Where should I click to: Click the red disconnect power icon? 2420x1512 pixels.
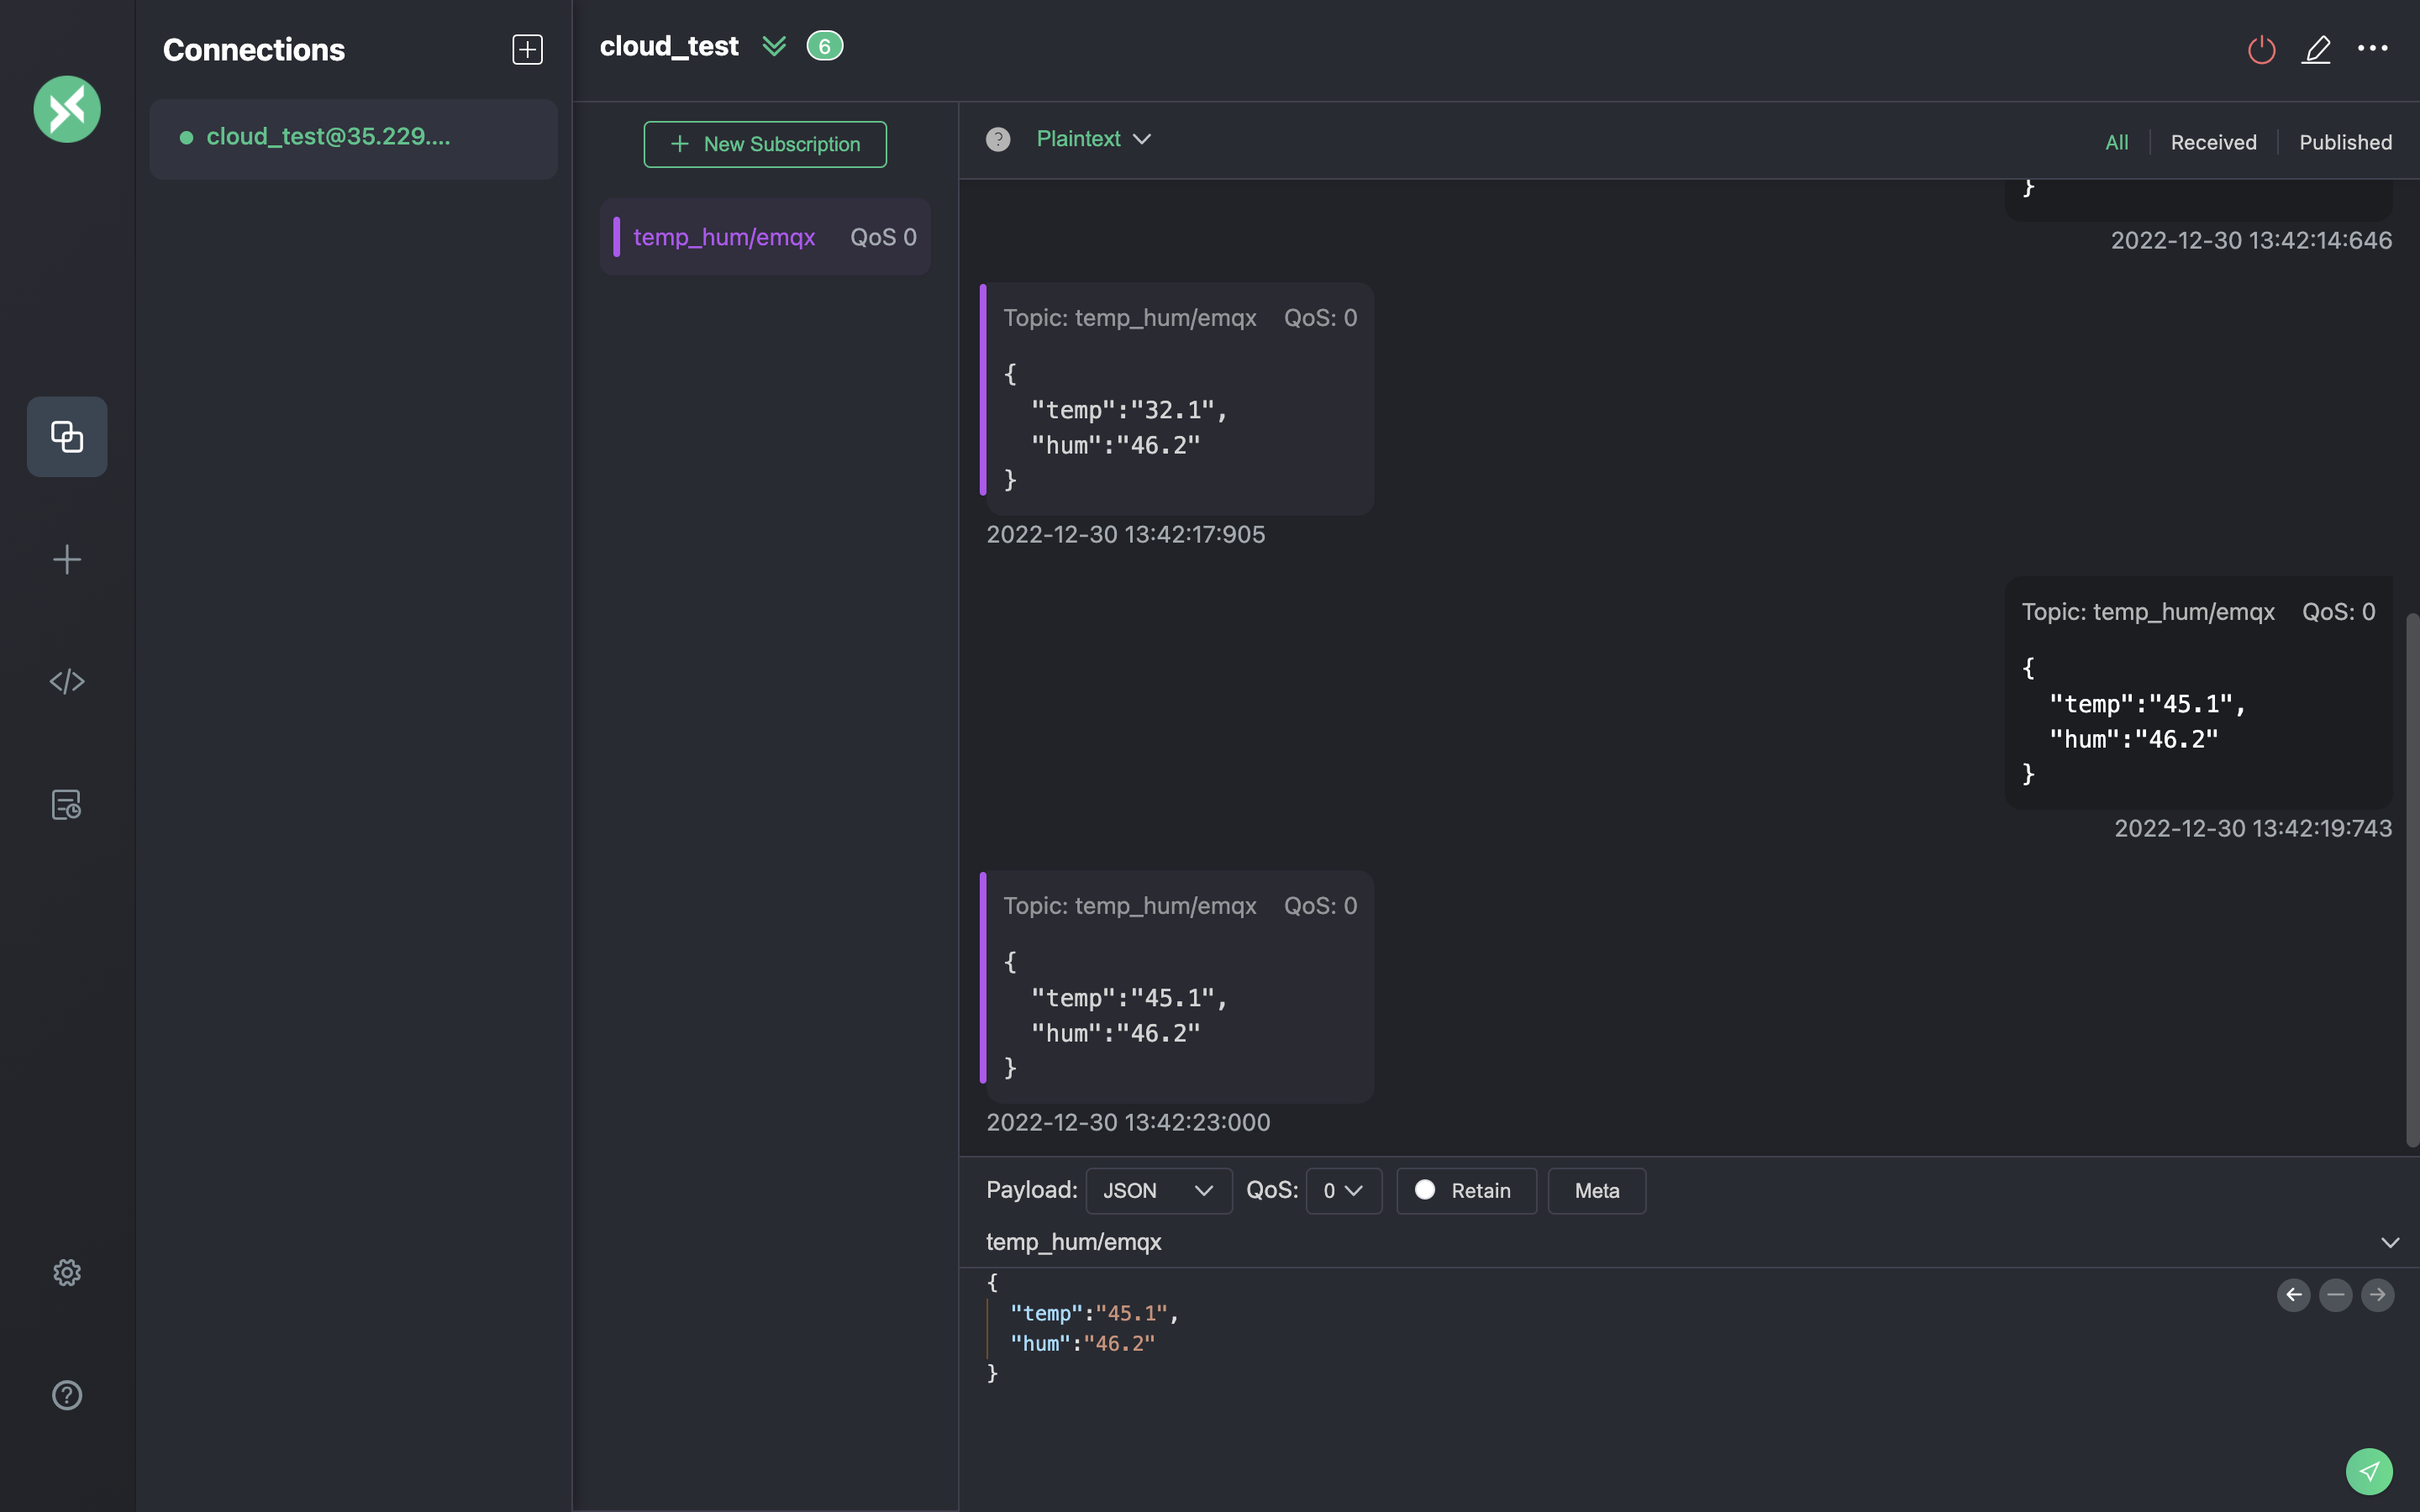coord(2261,49)
